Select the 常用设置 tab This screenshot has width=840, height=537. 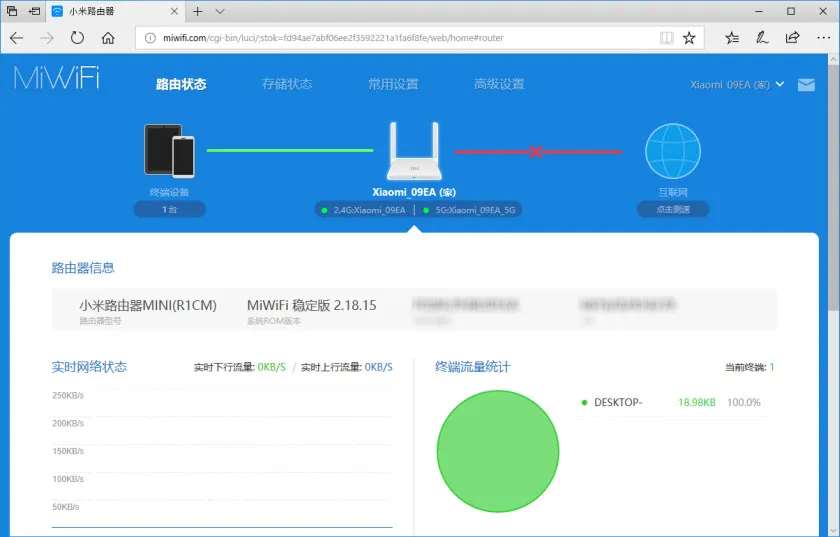(393, 84)
